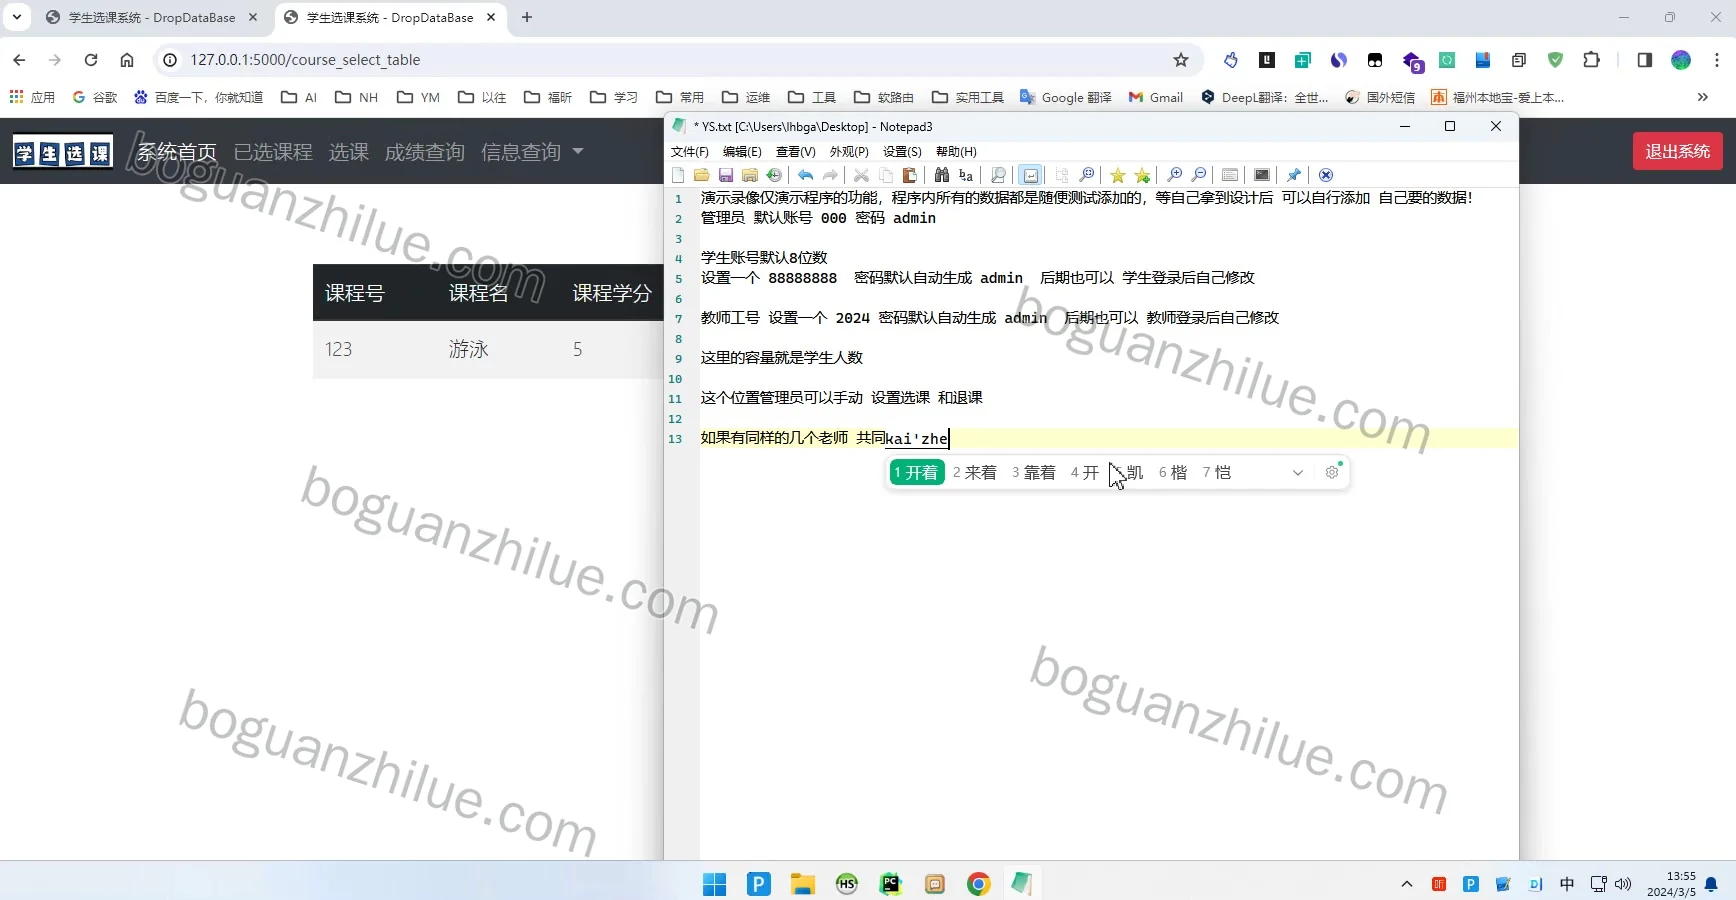Open the 编辑(E) menu in Notepad3
Screen dimensions: 1736x900
(742, 152)
